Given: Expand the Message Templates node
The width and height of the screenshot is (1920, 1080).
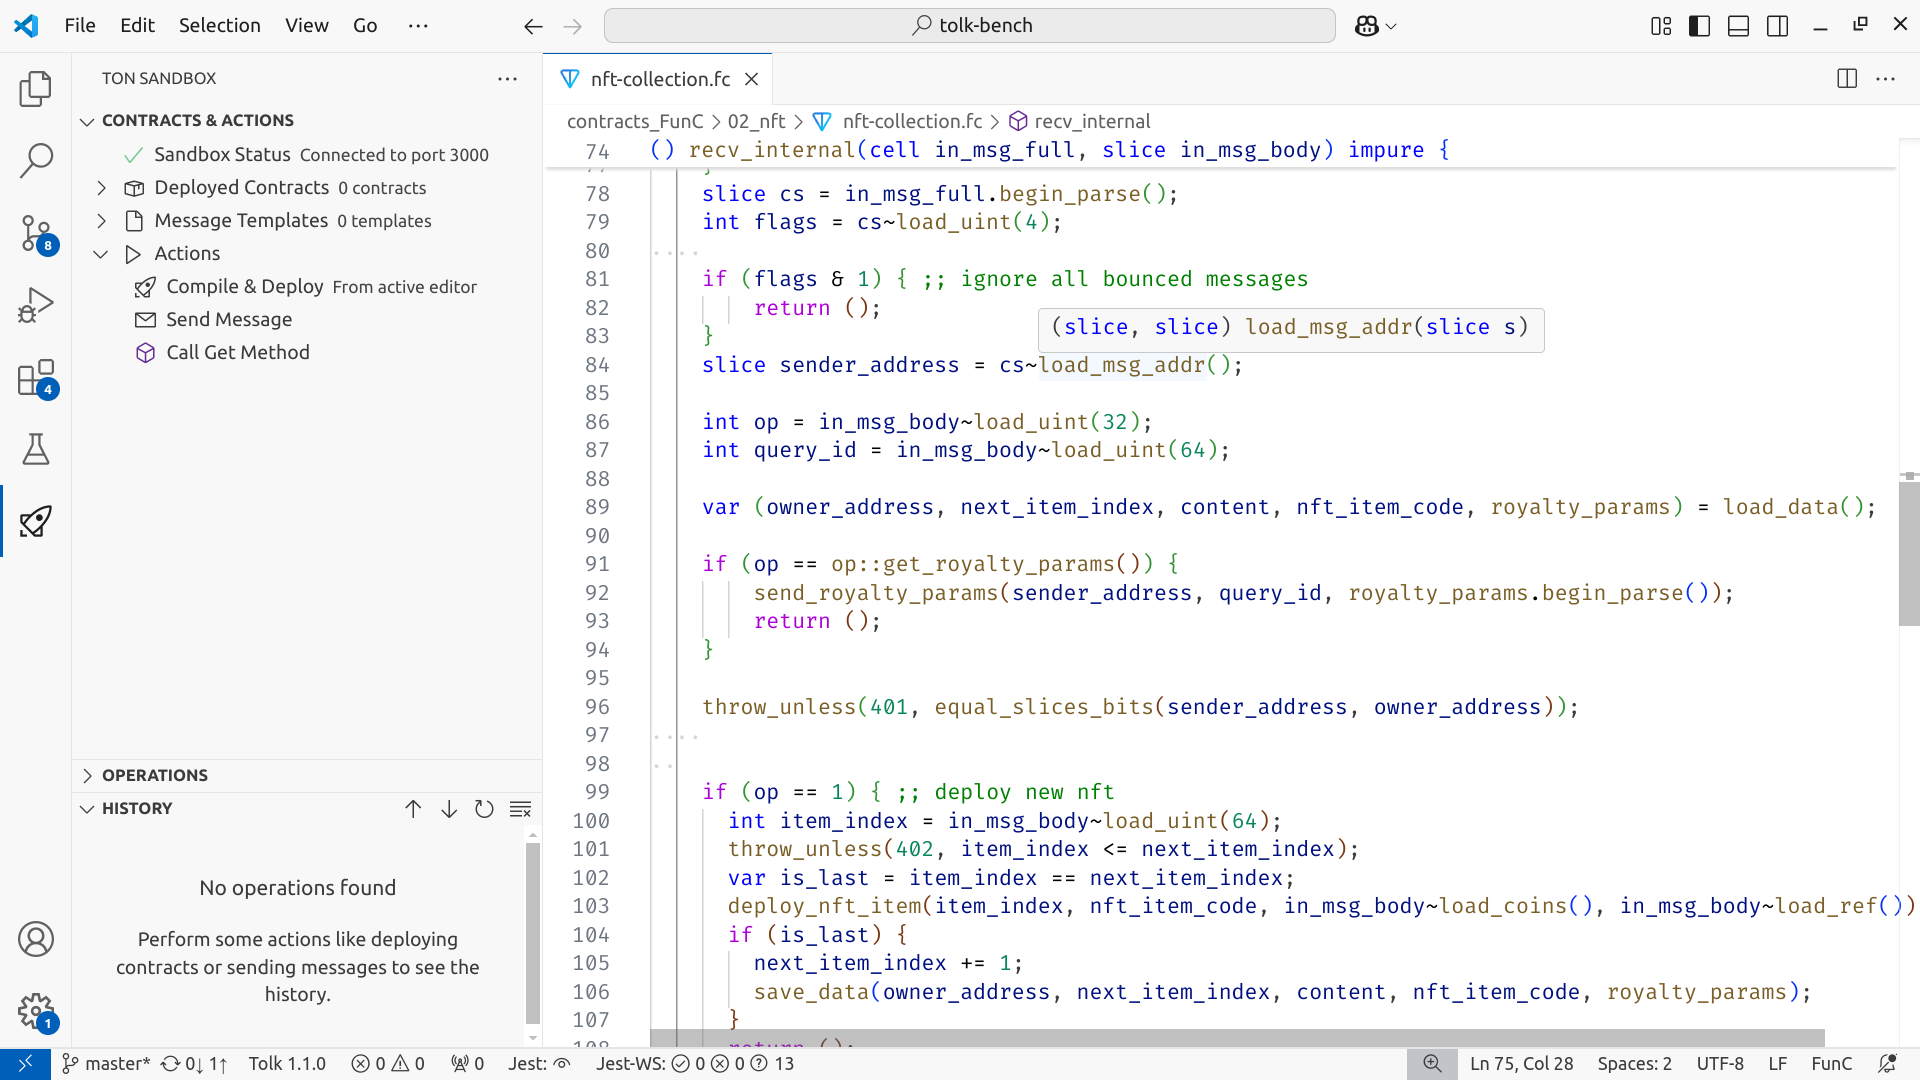Looking at the screenshot, I should click(x=101, y=221).
